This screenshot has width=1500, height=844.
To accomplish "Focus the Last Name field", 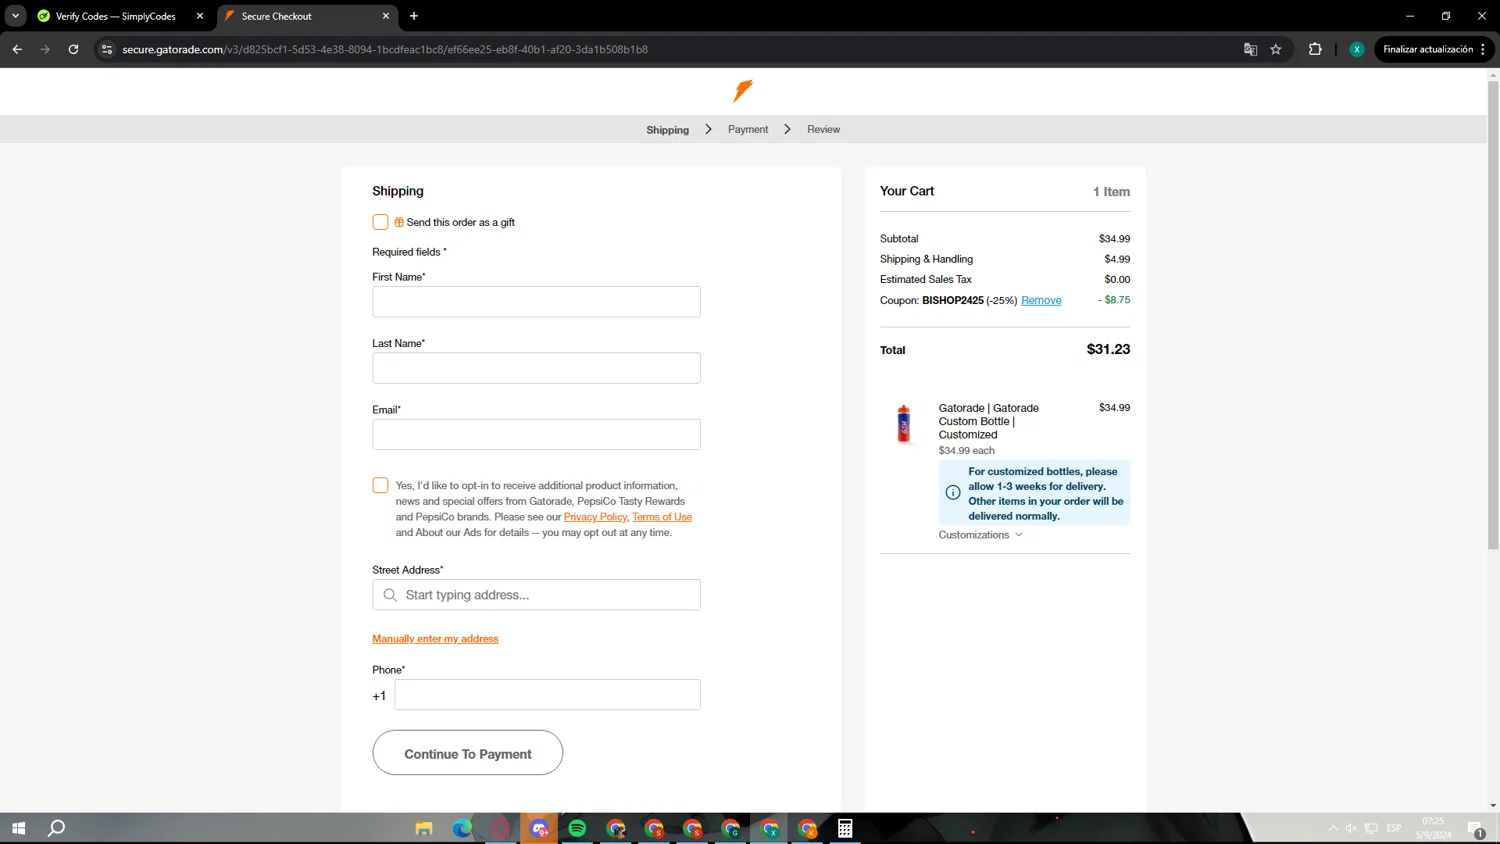I will [x=536, y=368].
